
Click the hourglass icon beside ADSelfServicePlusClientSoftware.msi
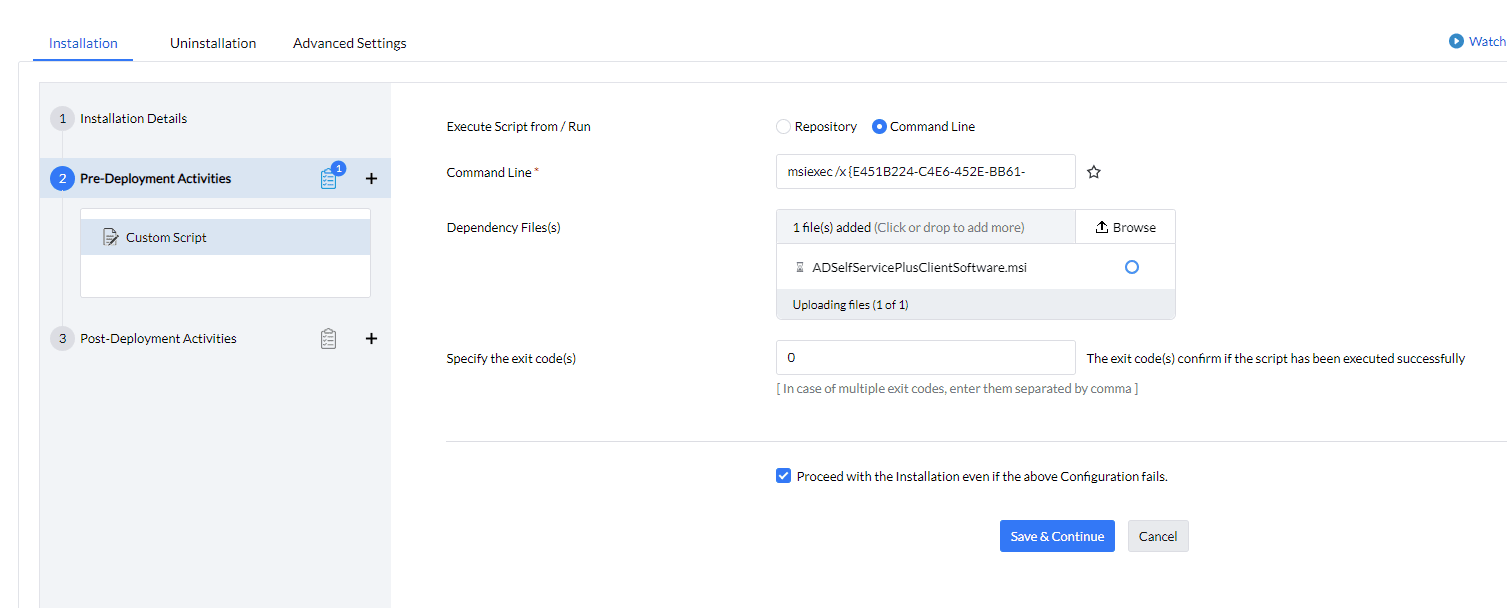pyautogui.click(x=799, y=267)
